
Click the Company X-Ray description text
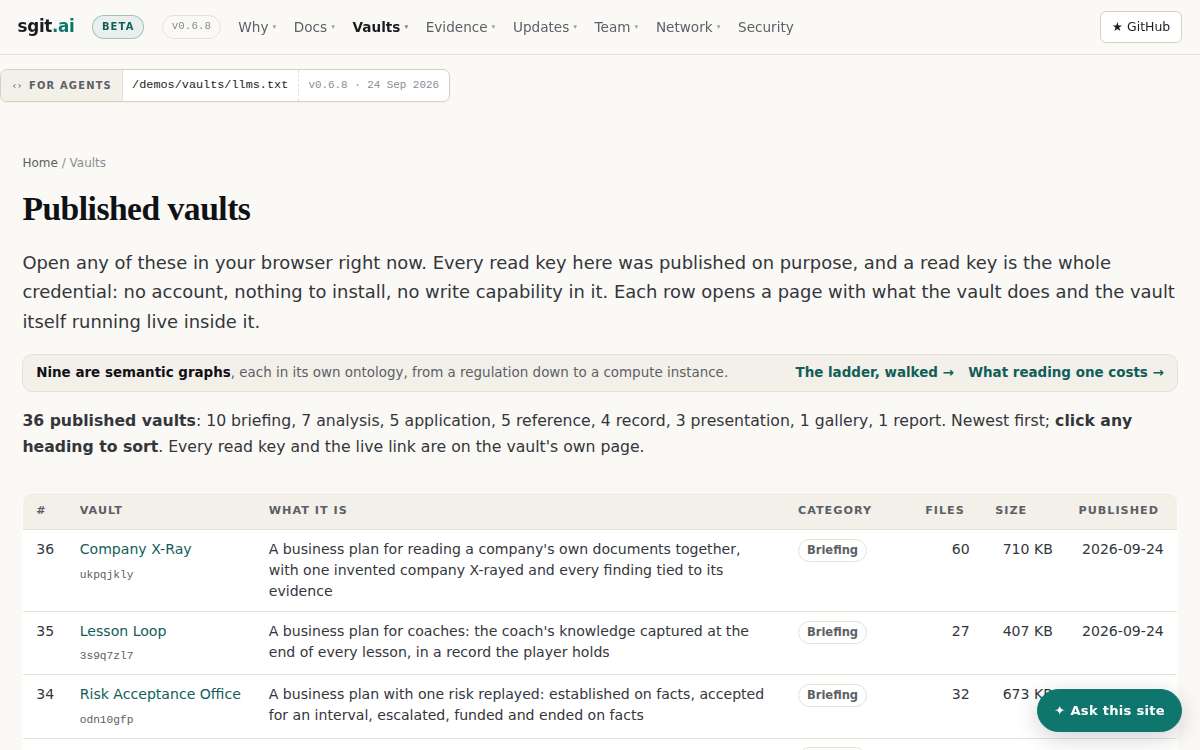(x=505, y=570)
